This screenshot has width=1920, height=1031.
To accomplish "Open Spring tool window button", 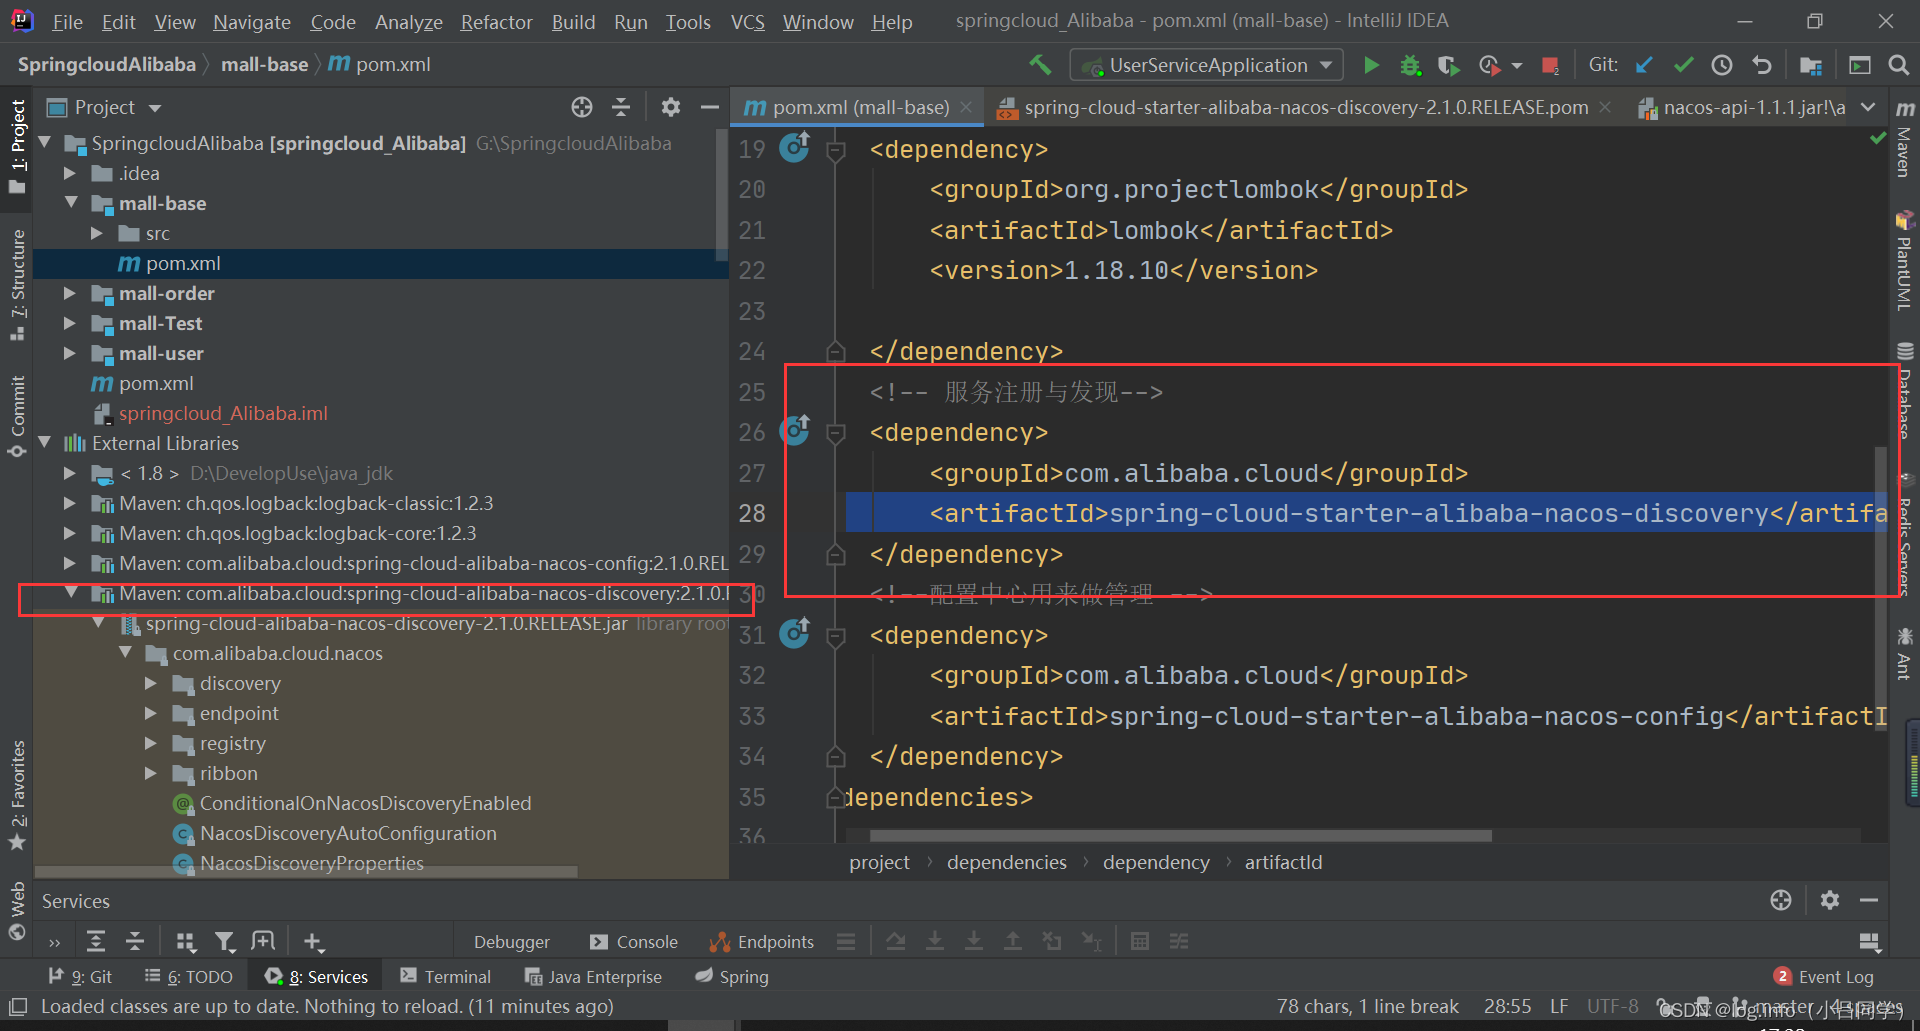I will coord(732,976).
